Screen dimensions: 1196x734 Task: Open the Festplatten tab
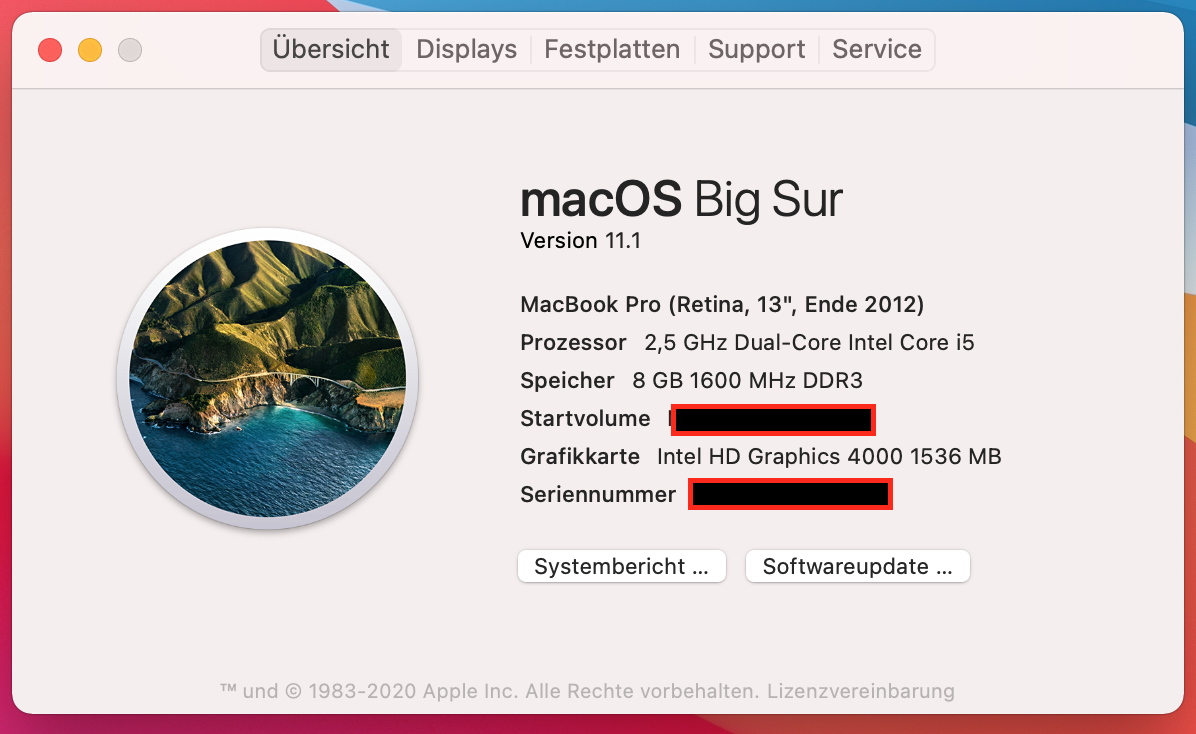[612, 49]
